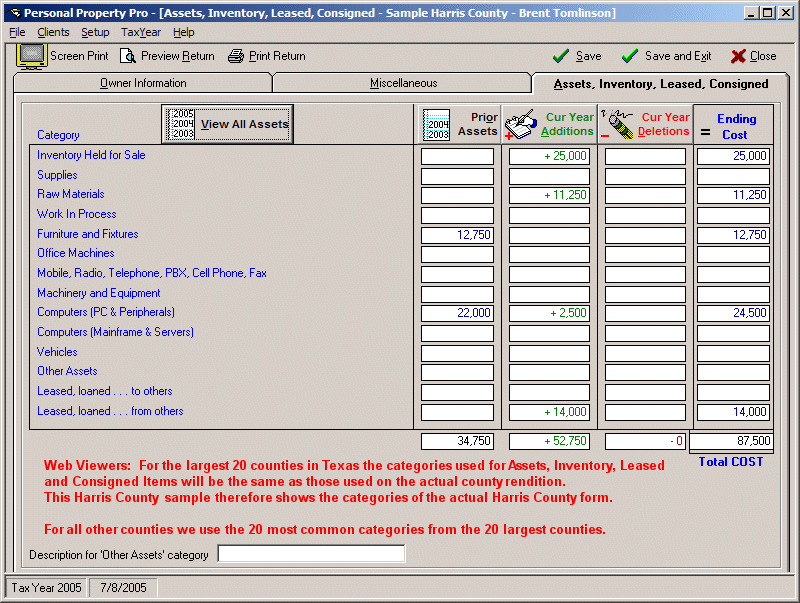Click the Screen Print label
800x603 pixels.
[x=79, y=56]
